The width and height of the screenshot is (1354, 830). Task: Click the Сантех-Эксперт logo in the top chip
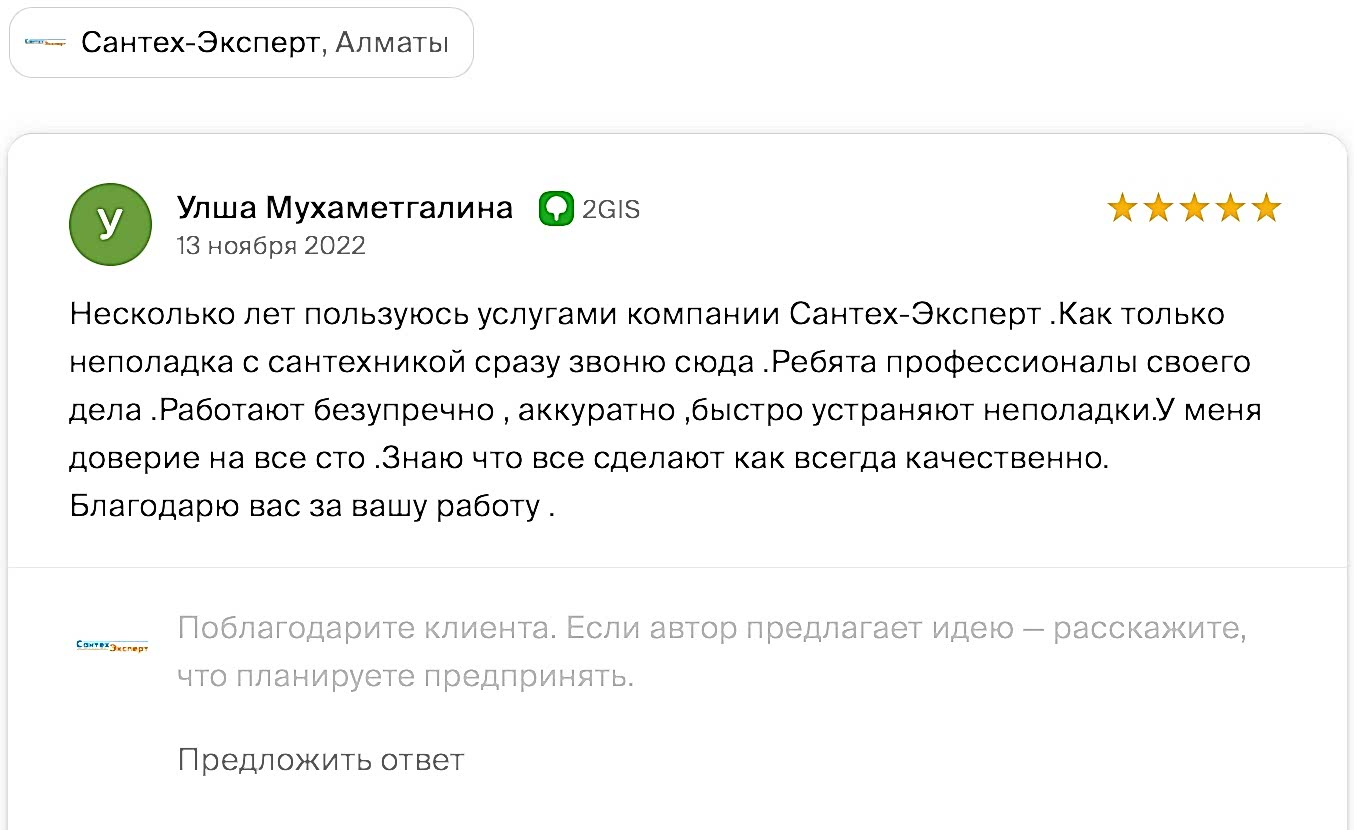click(45, 43)
